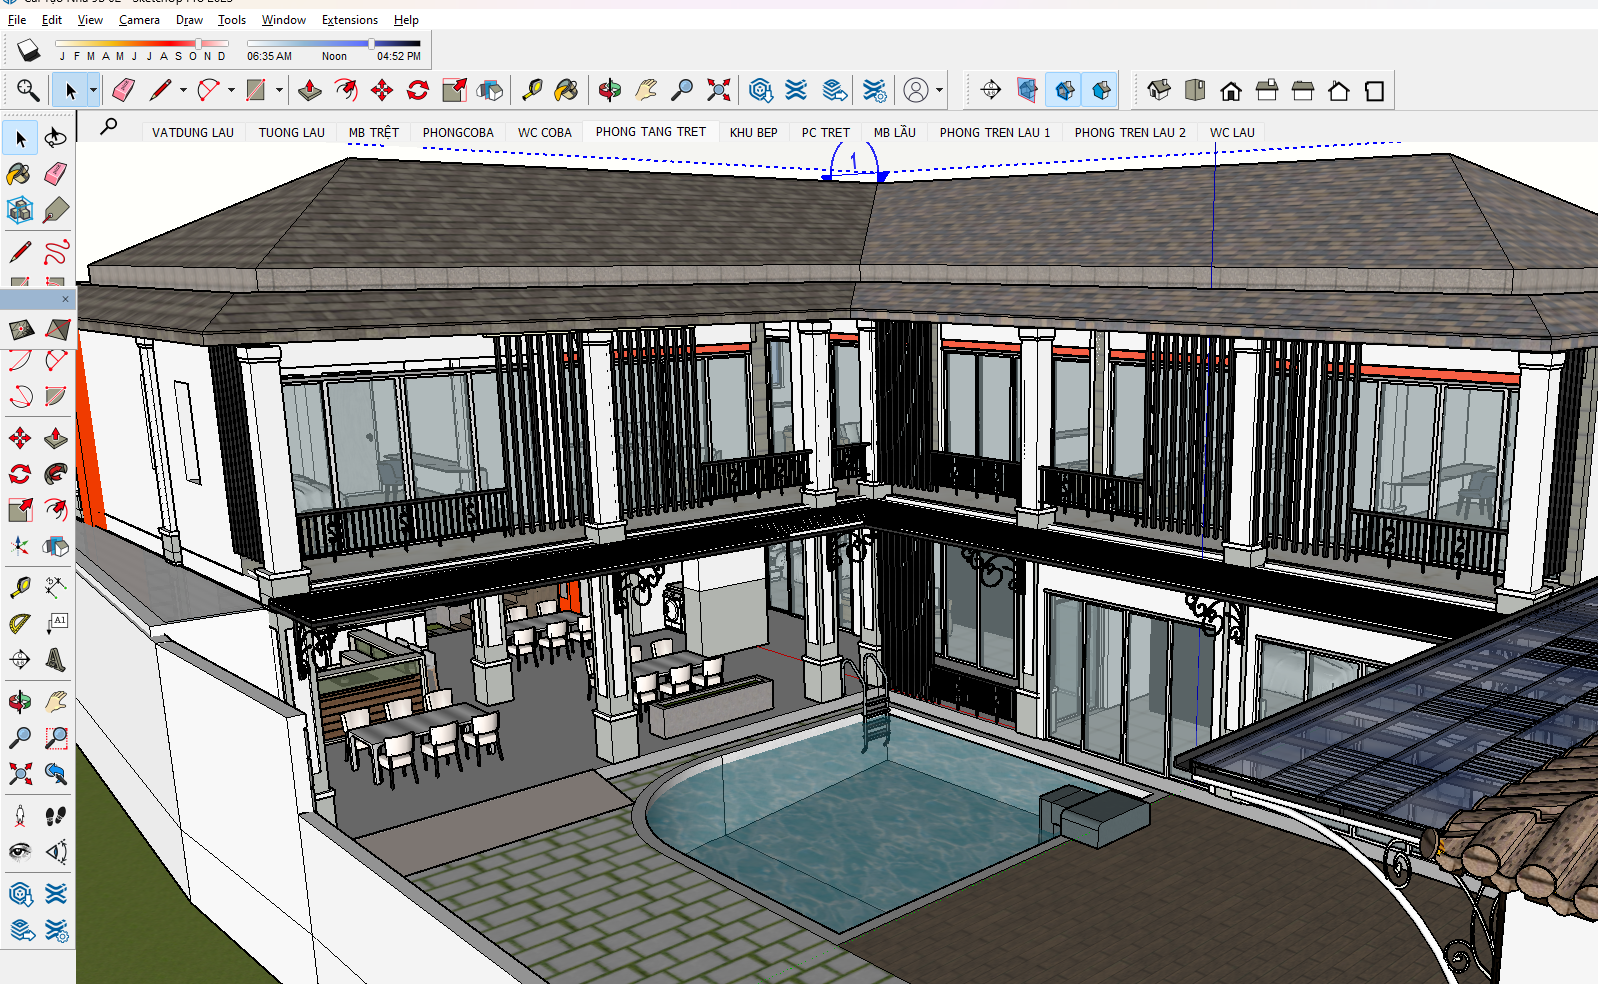Image resolution: width=1598 pixels, height=984 pixels.
Task: Expand the Select tool dropdown arrow
Action: (x=93, y=90)
